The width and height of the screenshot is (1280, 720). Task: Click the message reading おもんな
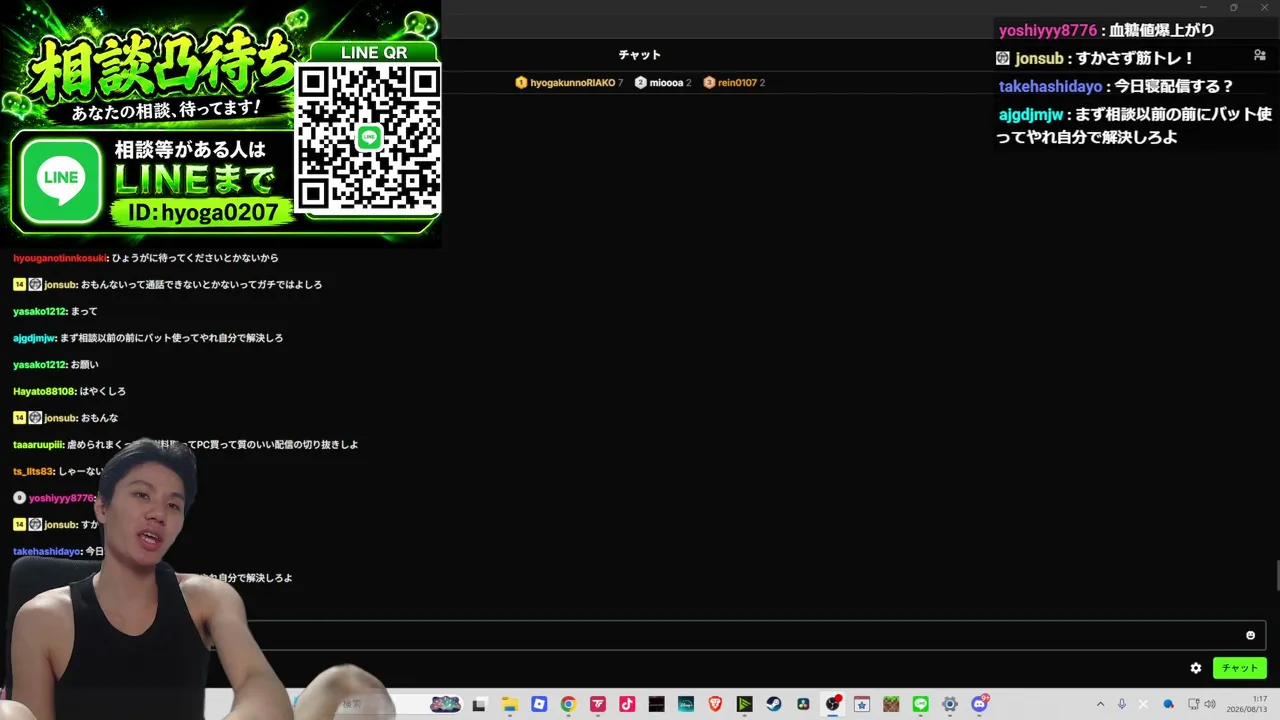point(99,418)
